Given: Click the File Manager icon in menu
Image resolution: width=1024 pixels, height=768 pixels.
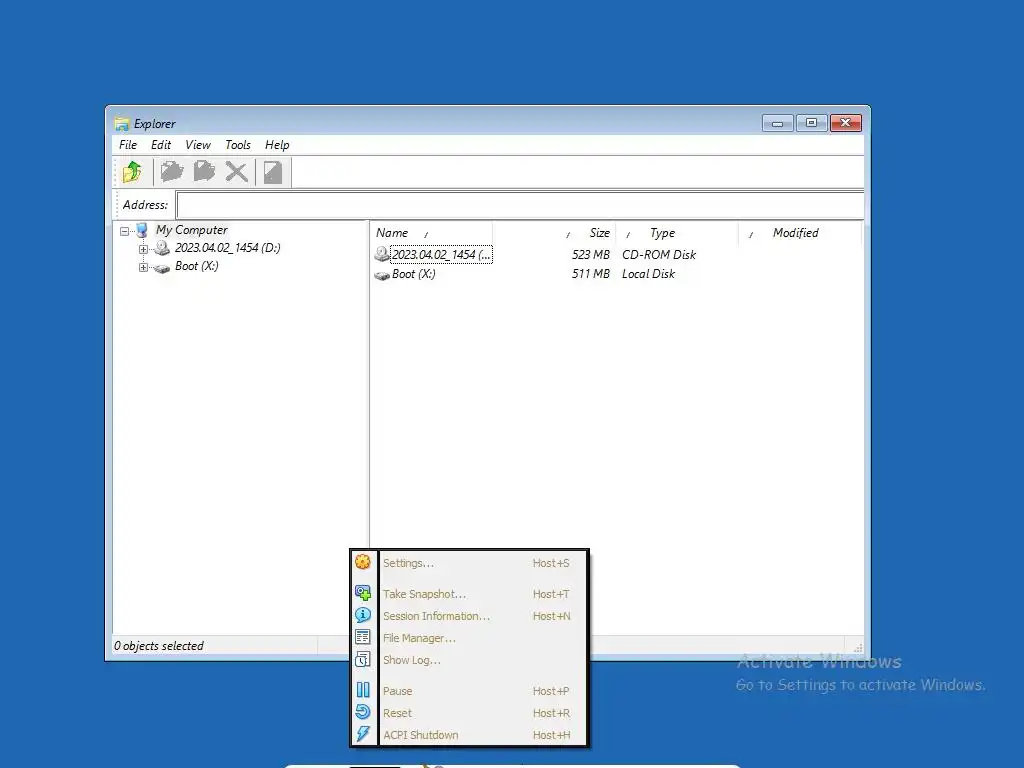Looking at the screenshot, I should [x=363, y=637].
